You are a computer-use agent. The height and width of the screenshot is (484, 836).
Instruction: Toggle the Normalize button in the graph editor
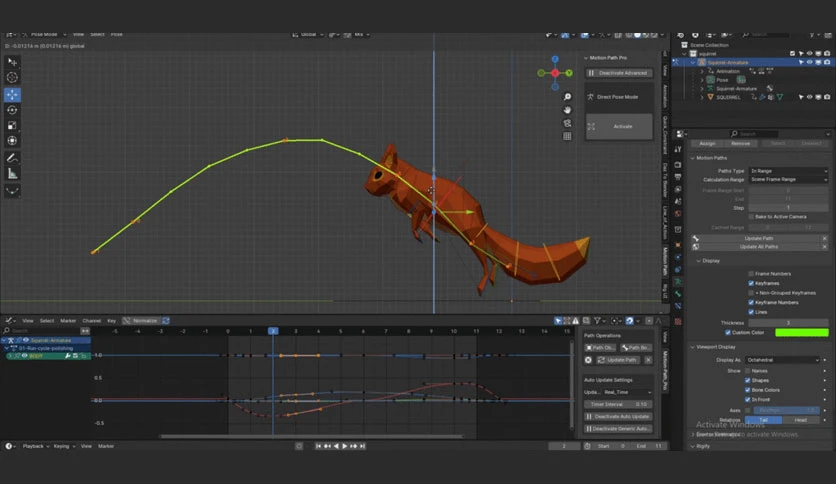141,321
